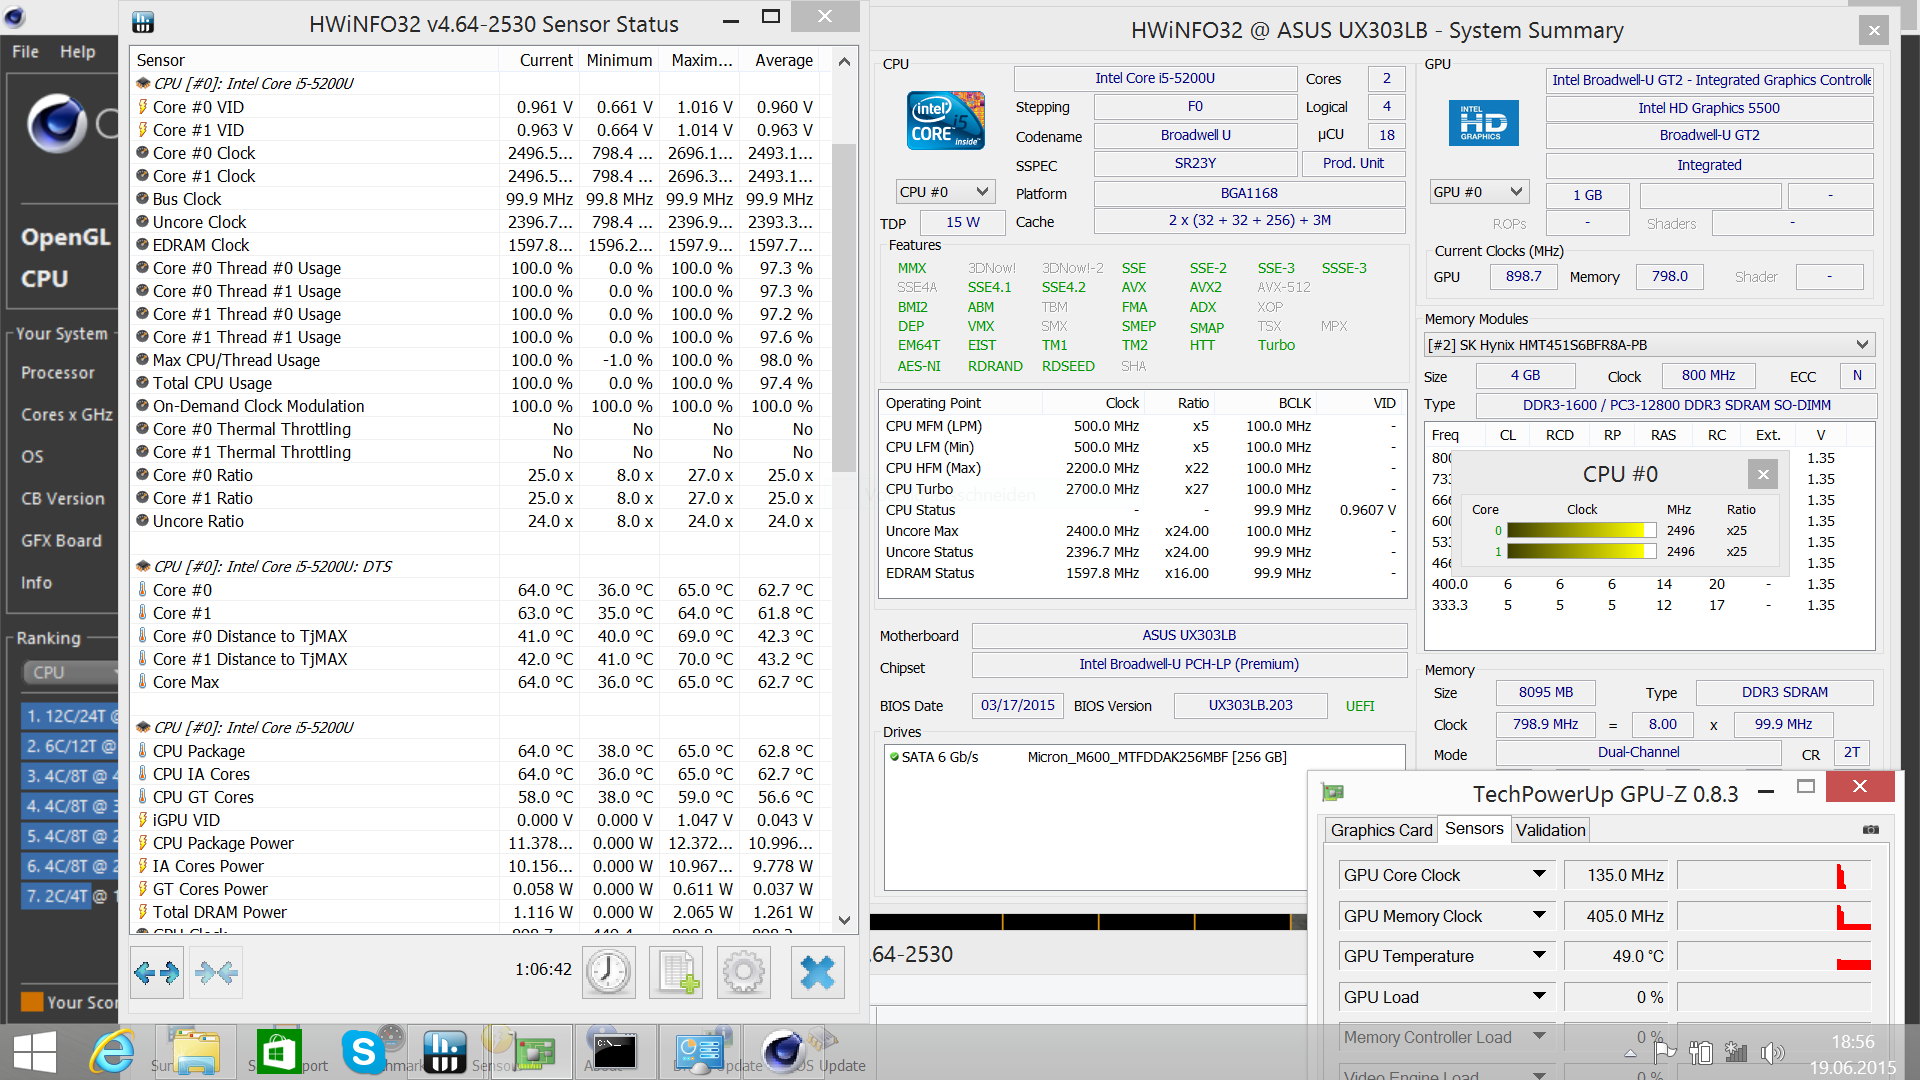Open GPU-Z icon in taskbar
The height and width of the screenshot is (1080, 1920).
click(x=533, y=1052)
